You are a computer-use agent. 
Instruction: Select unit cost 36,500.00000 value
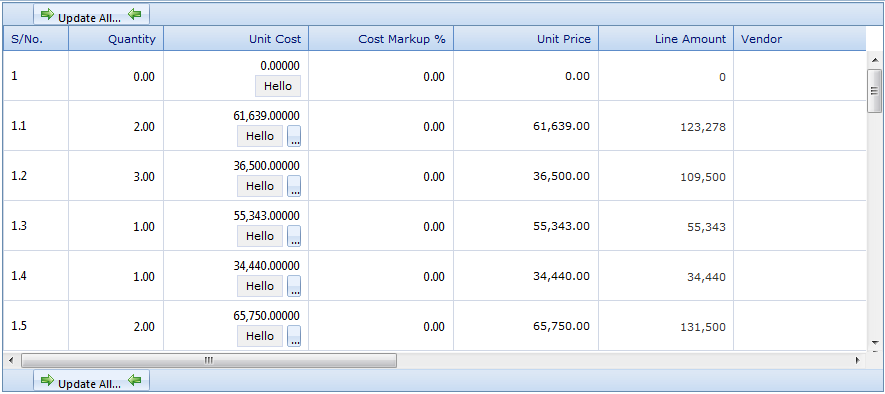point(266,165)
